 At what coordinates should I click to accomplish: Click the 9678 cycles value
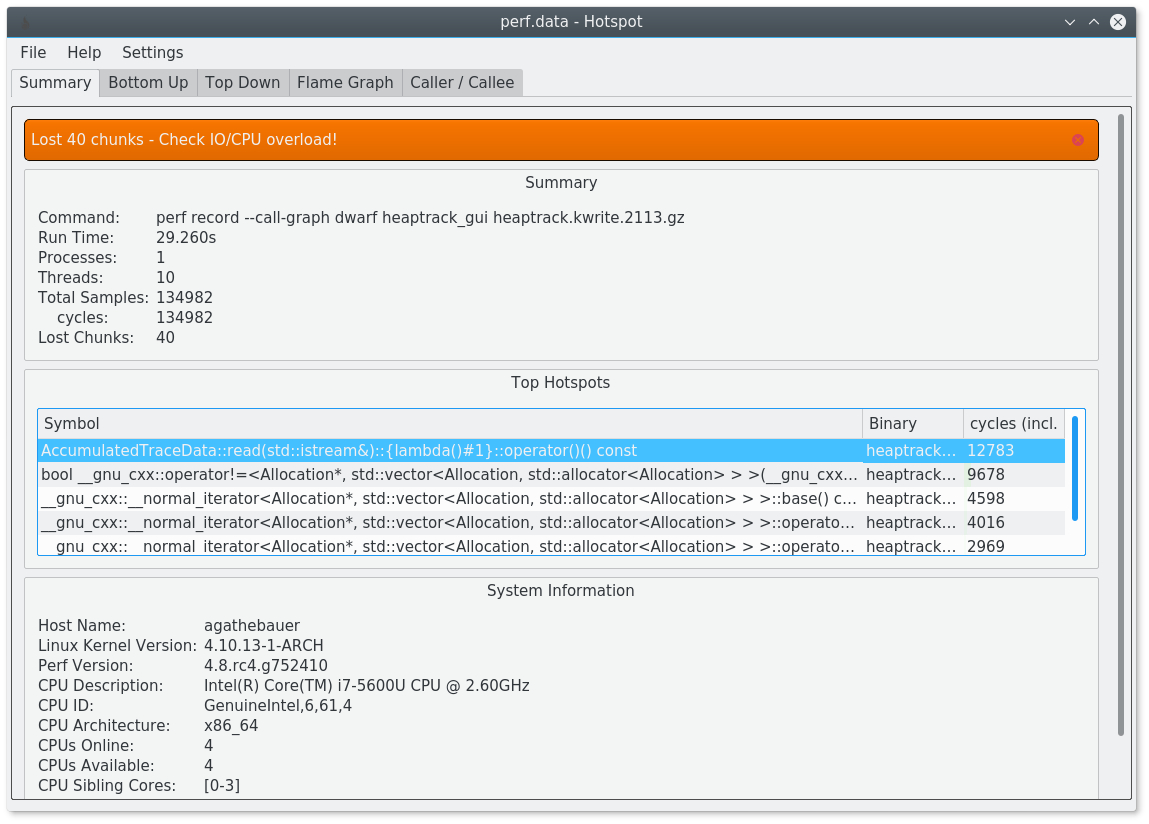coord(986,475)
